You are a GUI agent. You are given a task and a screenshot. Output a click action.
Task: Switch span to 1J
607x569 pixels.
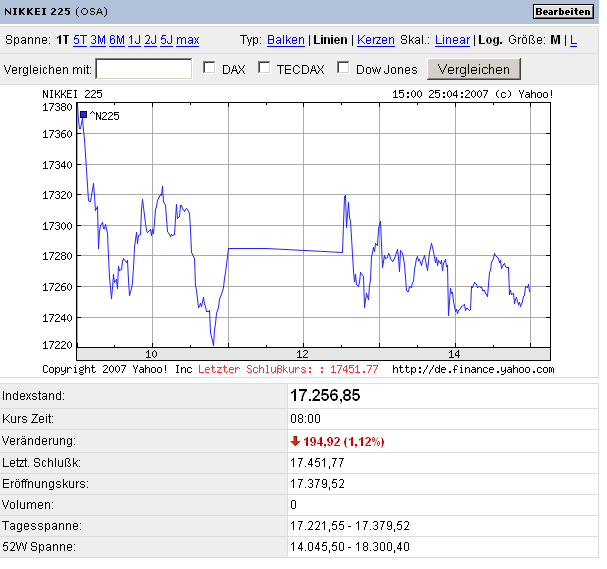coord(134,40)
